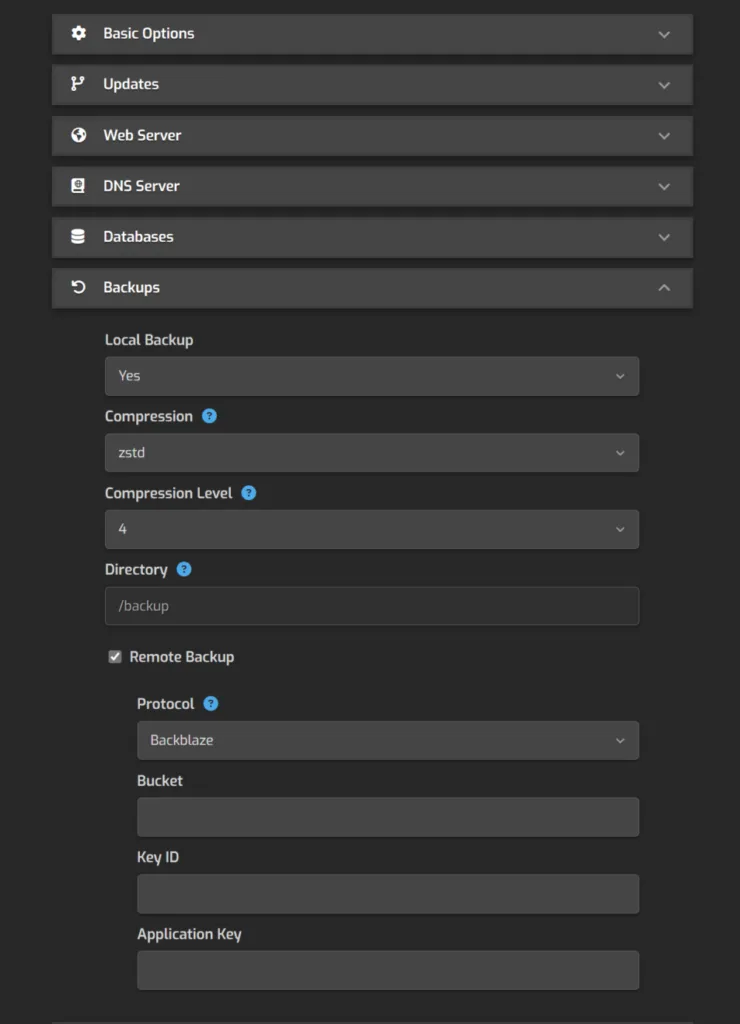Viewport: 740px width, 1024px height.
Task: Click the DNS Server header title
Action: point(141,186)
